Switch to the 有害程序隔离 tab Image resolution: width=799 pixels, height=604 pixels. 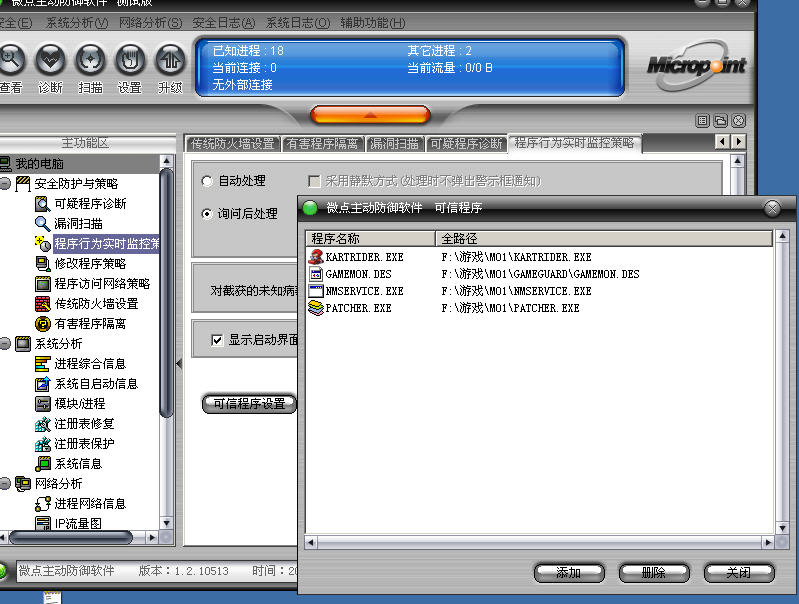[323, 144]
